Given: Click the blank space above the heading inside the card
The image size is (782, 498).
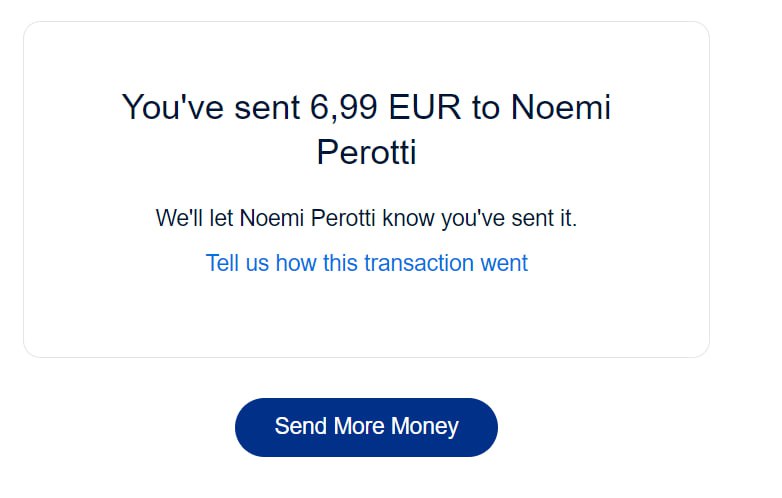Looking at the screenshot, I should [366, 55].
